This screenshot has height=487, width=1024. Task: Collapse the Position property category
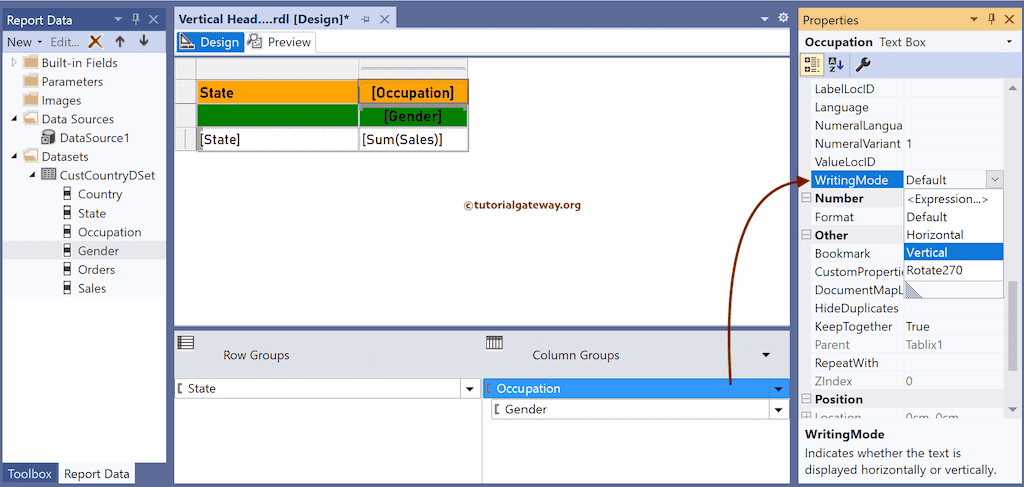coord(807,399)
